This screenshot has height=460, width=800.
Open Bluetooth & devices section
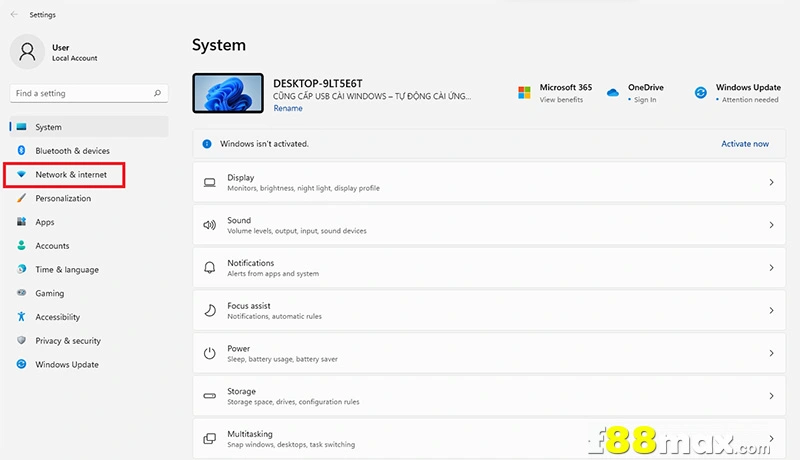[72, 150]
